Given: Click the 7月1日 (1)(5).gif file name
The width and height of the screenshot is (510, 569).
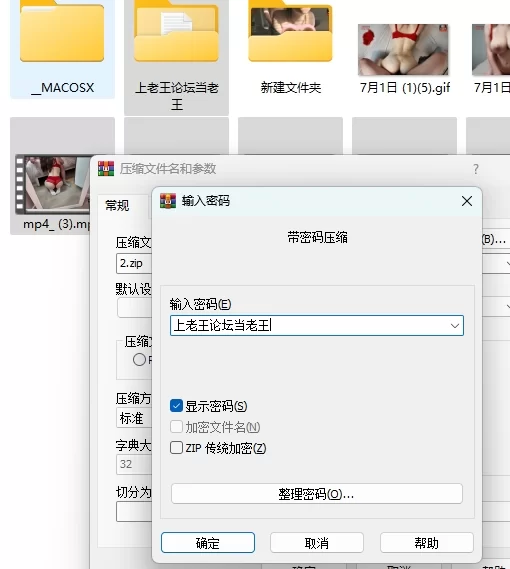Looking at the screenshot, I should pyautogui.click(x=405, y=88).
